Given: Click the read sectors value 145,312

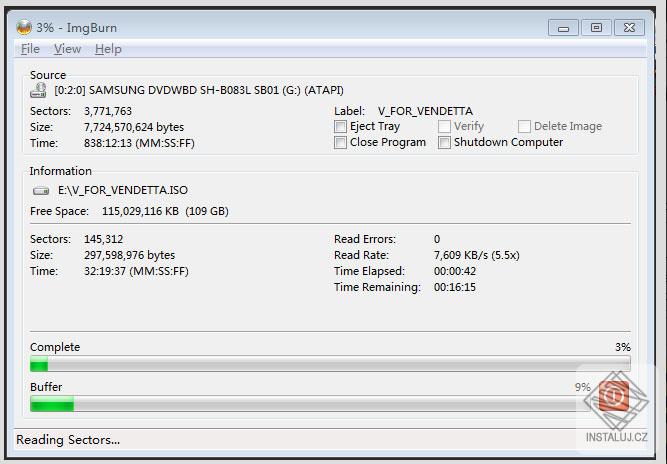Looking at the screenshot, I should click(x=103, y=239).
